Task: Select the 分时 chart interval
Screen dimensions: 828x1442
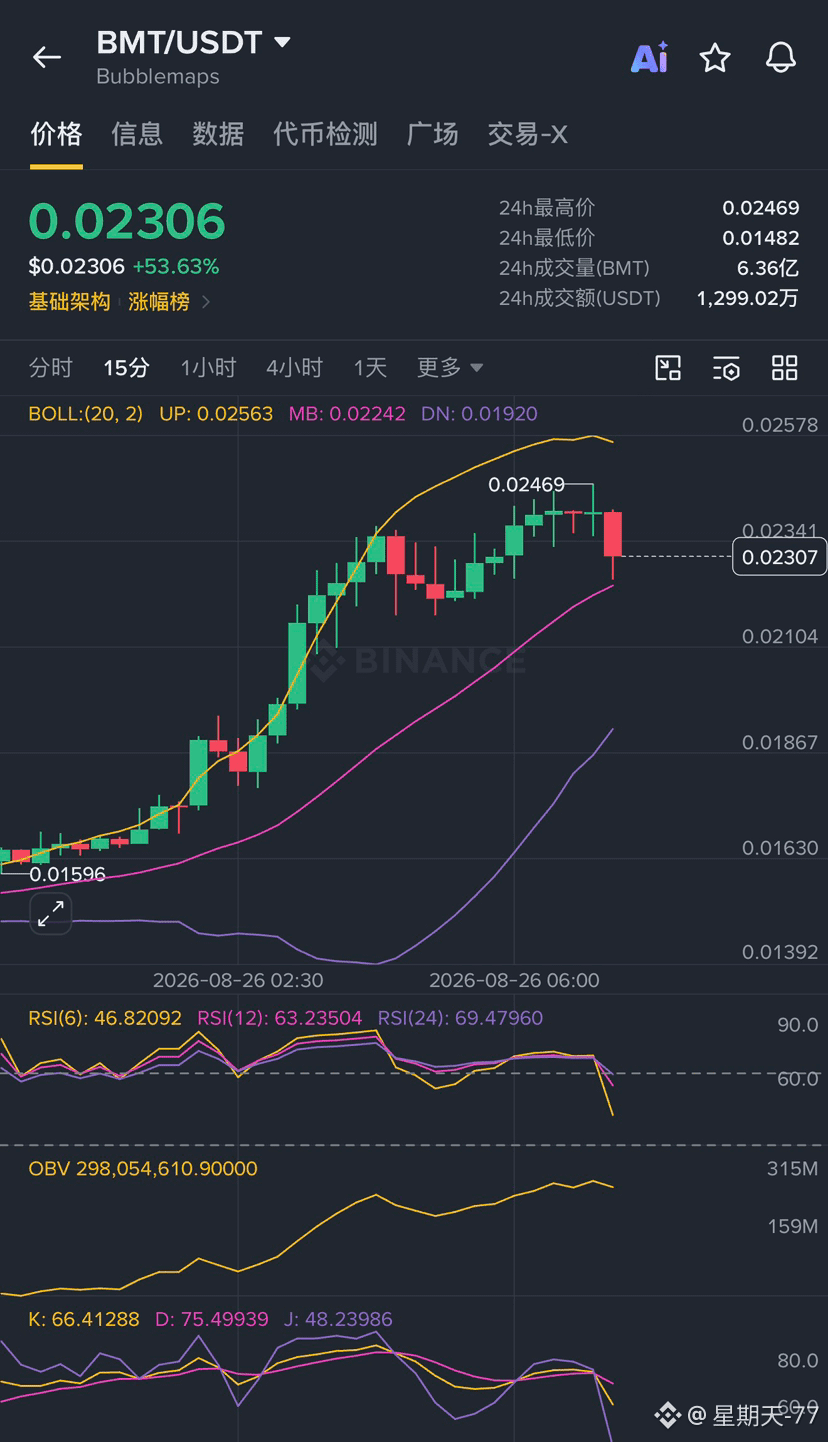Action: pos(51,368)
